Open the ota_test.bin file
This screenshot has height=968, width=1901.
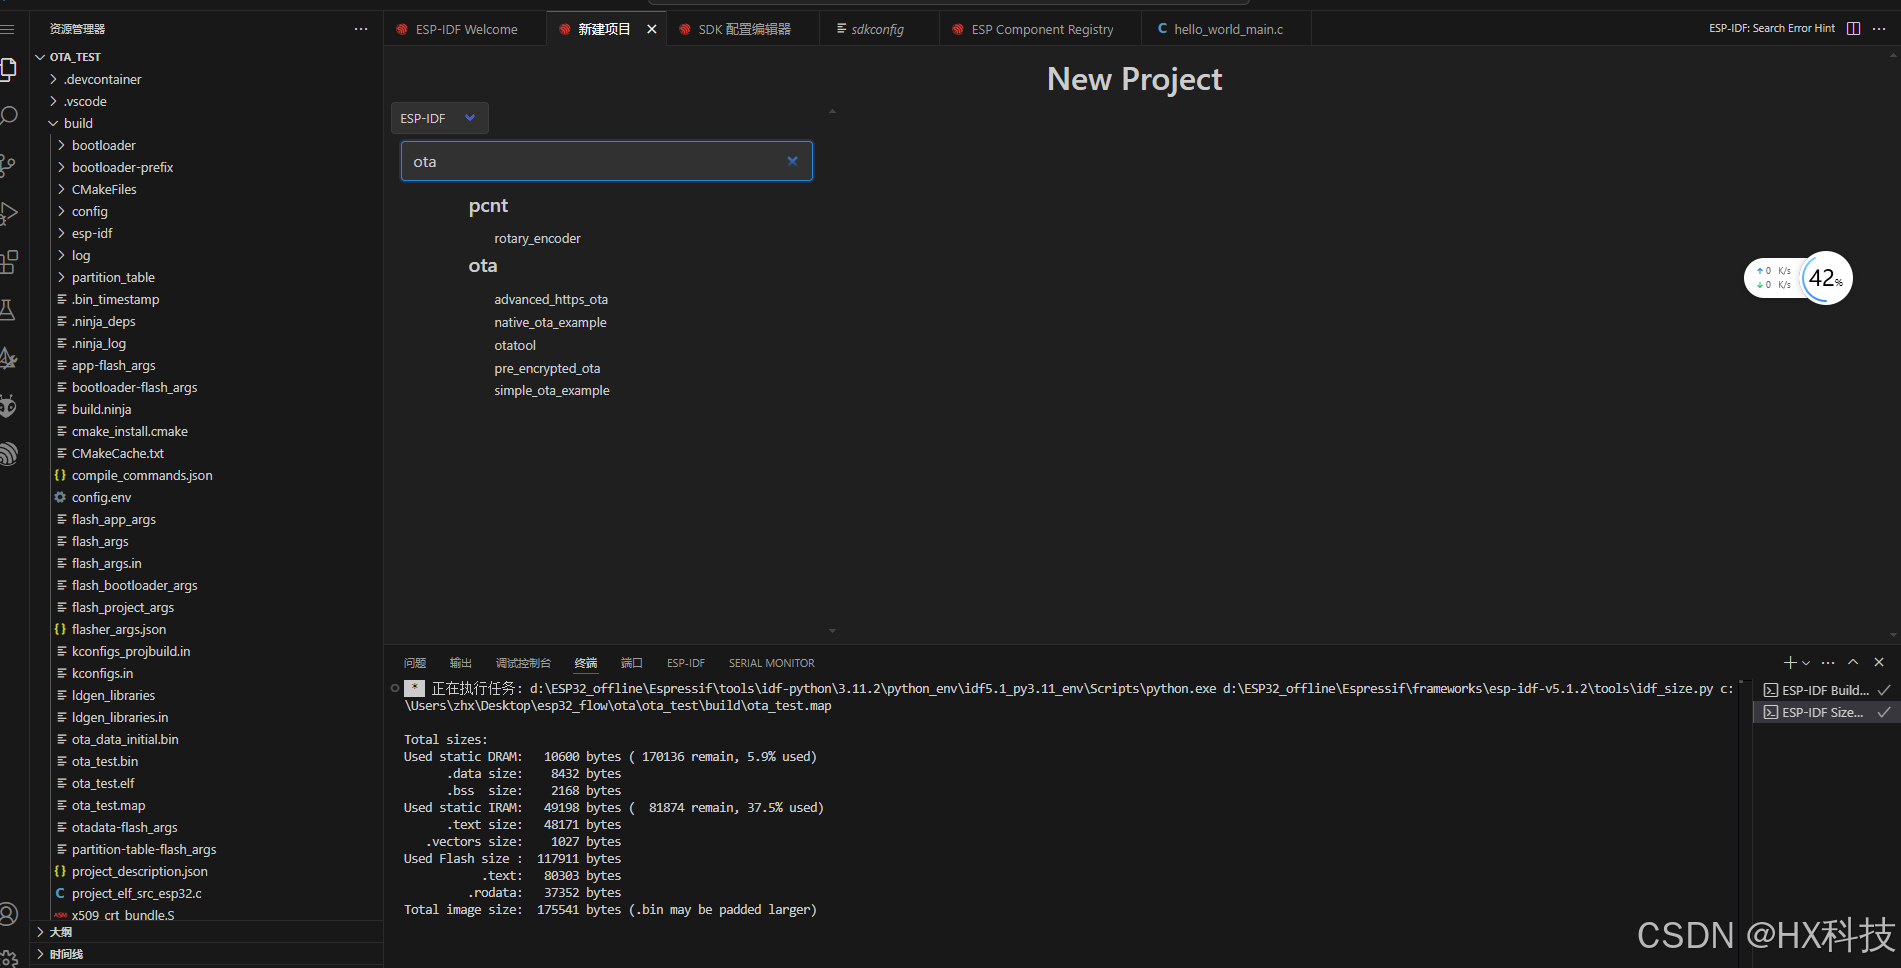105,761
